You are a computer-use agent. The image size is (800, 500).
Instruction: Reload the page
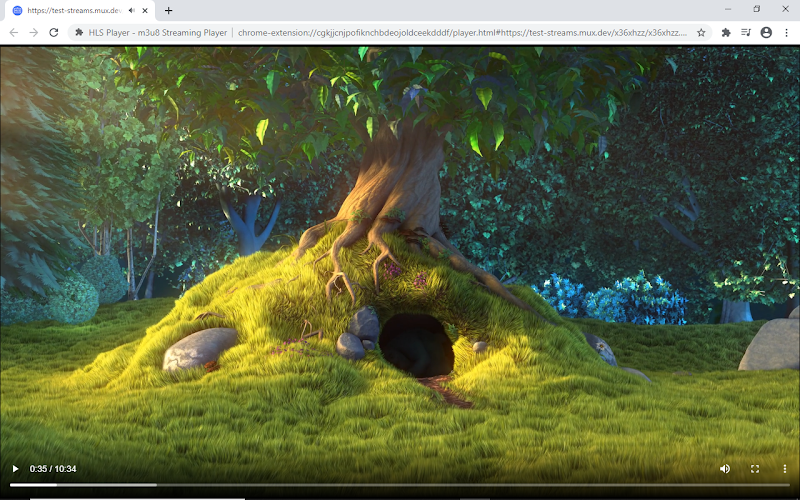(54, 33)
